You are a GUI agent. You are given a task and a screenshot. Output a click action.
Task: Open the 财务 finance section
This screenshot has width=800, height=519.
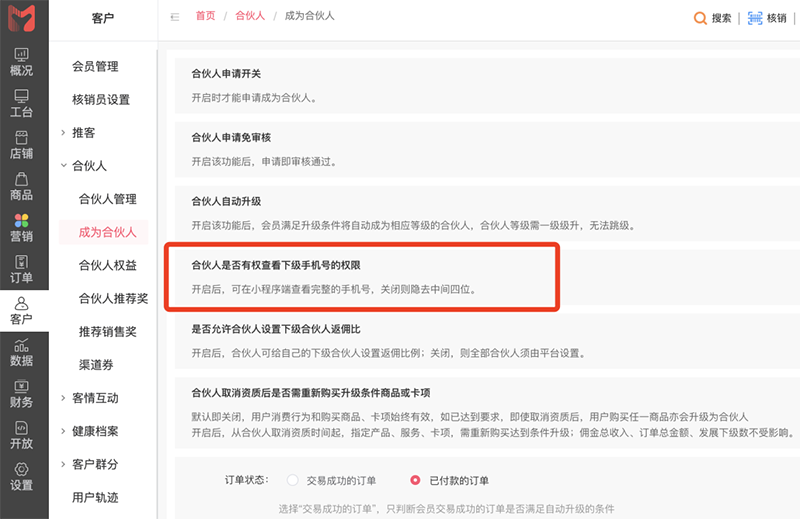(21, 394)
